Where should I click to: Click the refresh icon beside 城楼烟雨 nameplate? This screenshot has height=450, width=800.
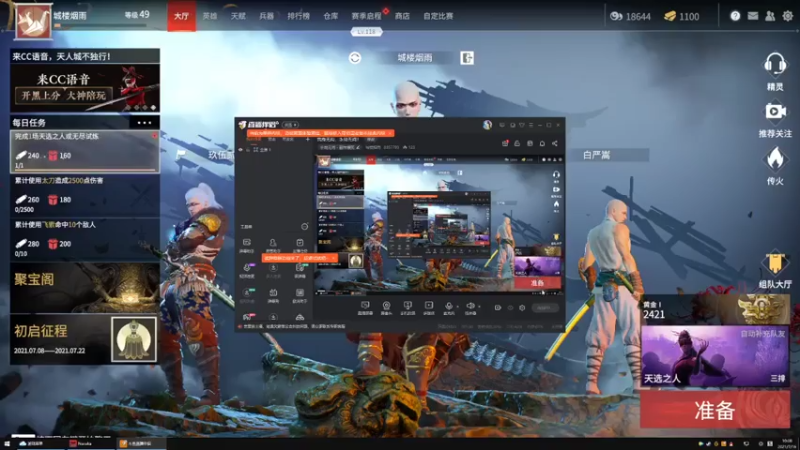tap(355, 58)
